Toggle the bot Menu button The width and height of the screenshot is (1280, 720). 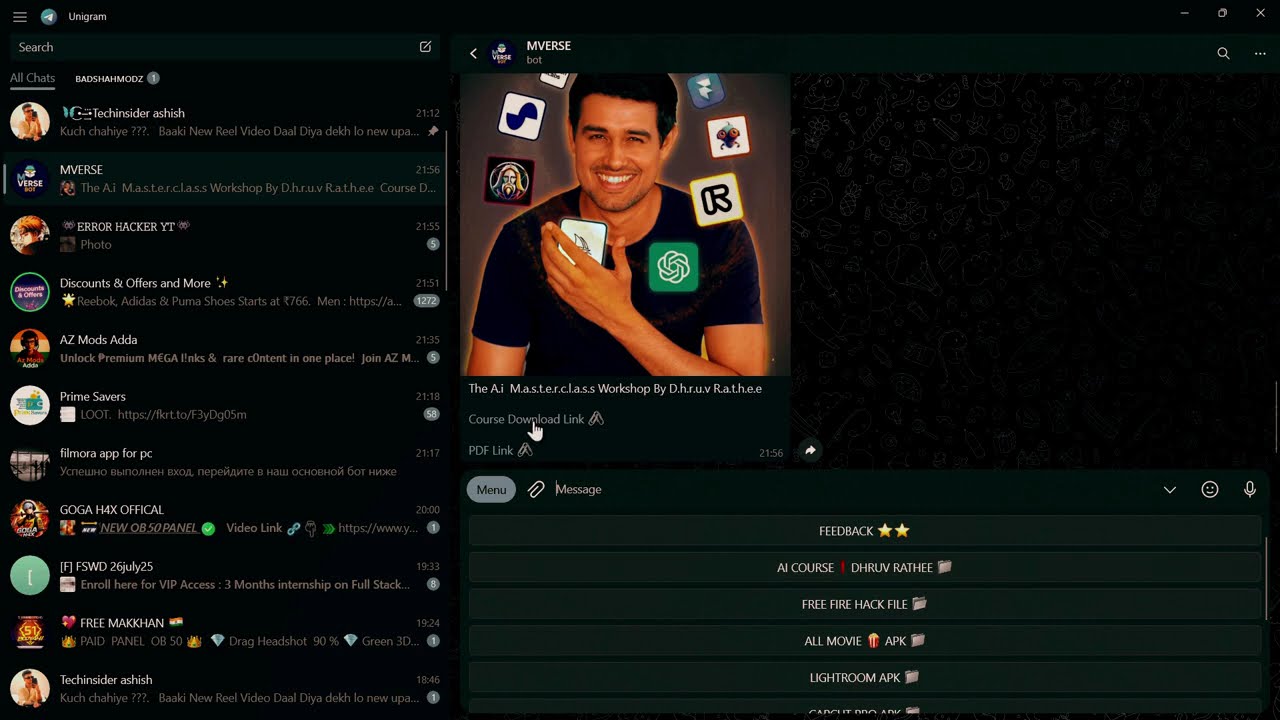pyautogui.click(x=491, y=489)
